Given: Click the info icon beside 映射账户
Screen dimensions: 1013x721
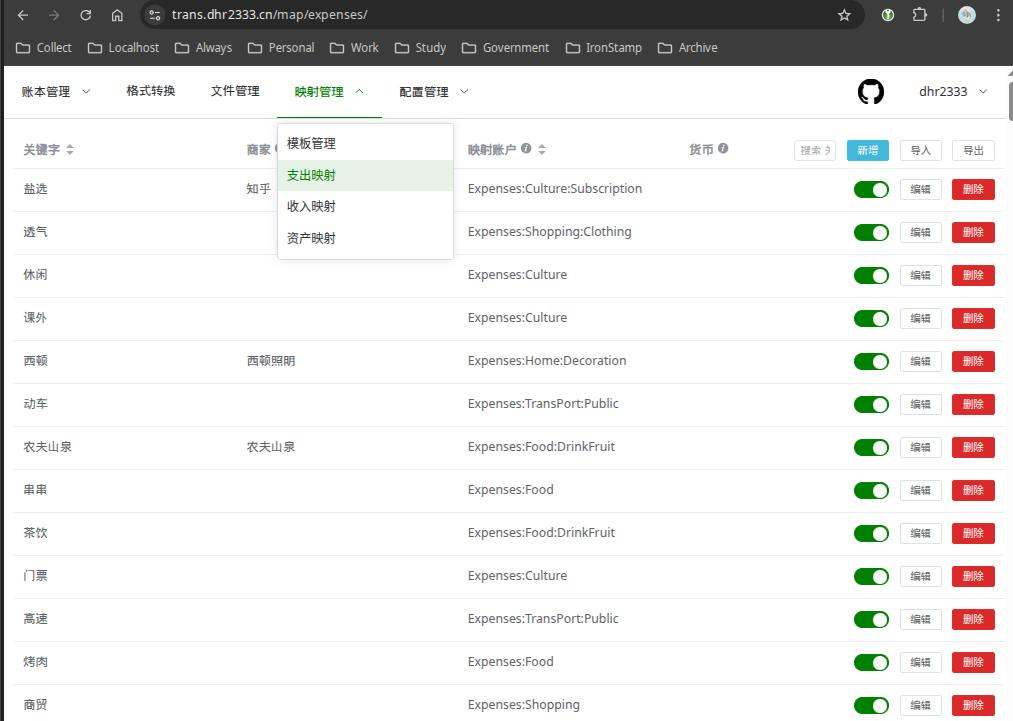Looking at the screenshot, I should point(526,149).
